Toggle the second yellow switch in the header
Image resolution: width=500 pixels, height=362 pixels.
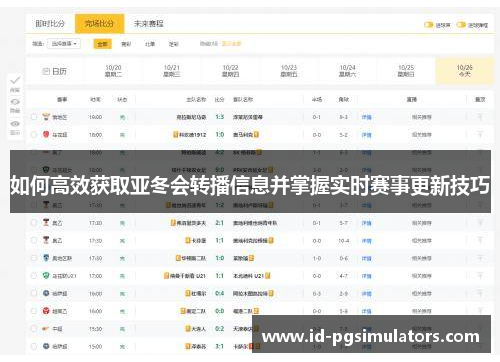click(x=461, y=25)
